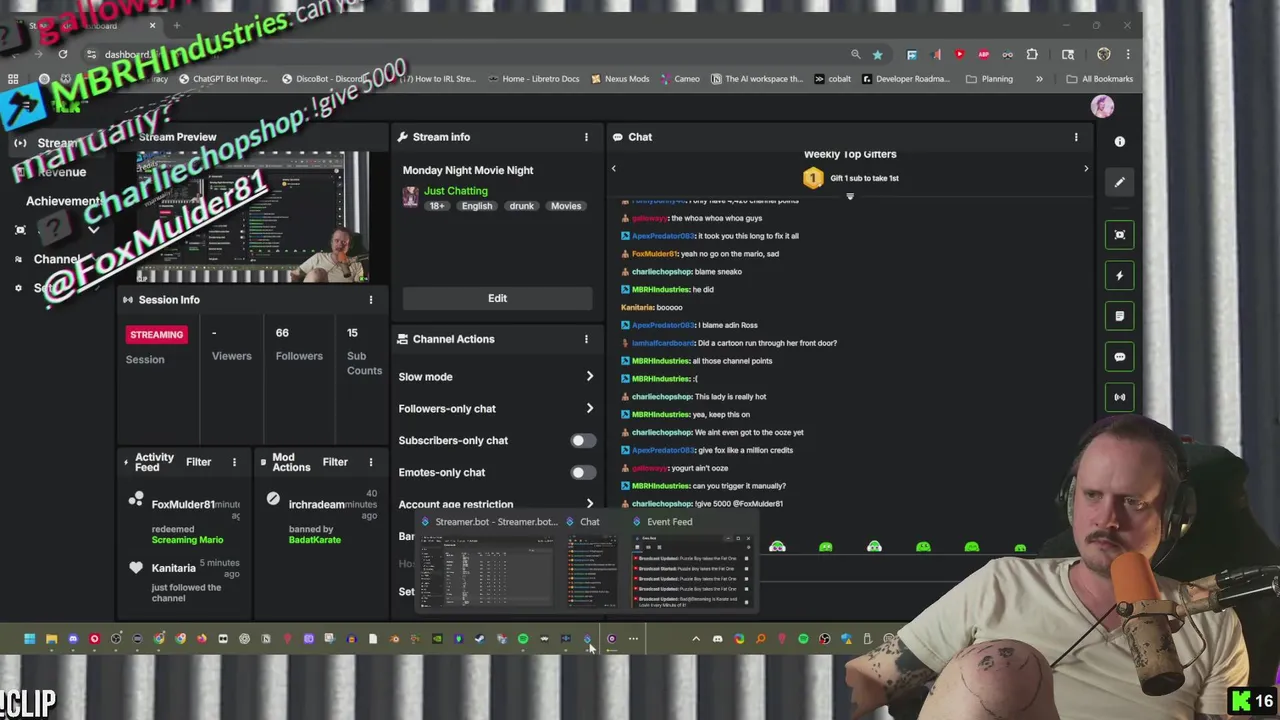This screenshot has width=1280, height=720.
Task: Click the info icon in right sidebar
Action: pos(1120,142)
